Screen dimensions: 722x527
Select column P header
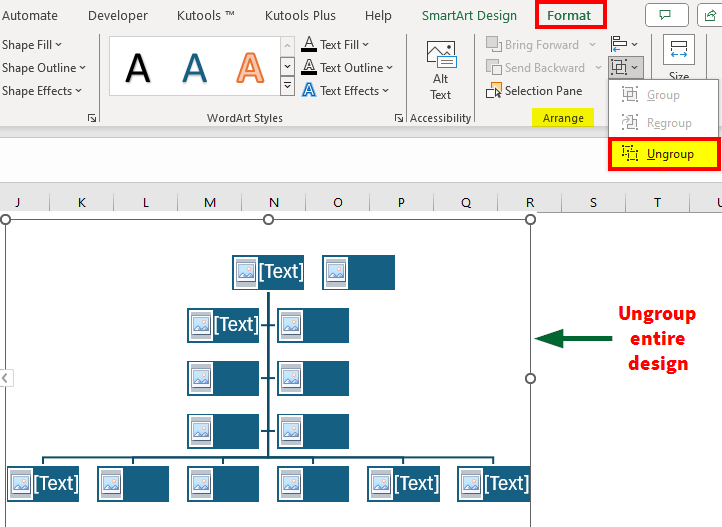point(402,203)
